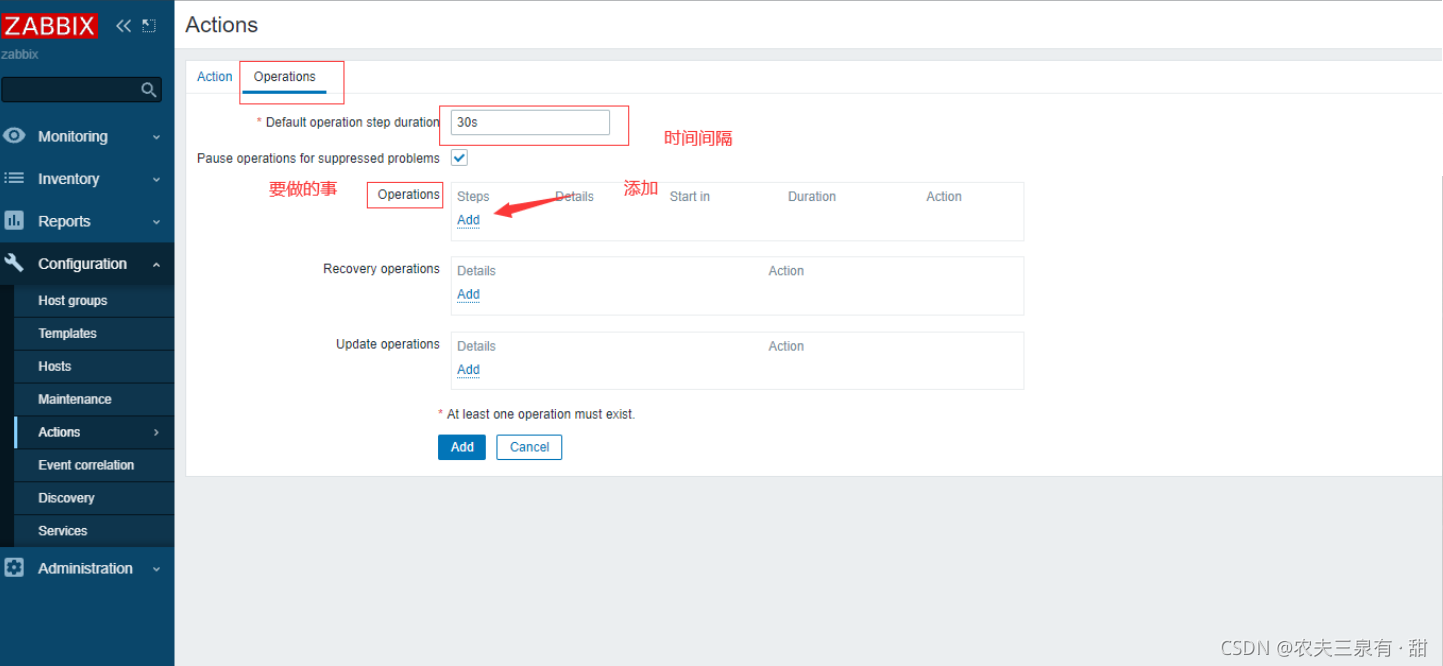Click the sidebar hide (kiosk) icon

(x=149, y=26)
